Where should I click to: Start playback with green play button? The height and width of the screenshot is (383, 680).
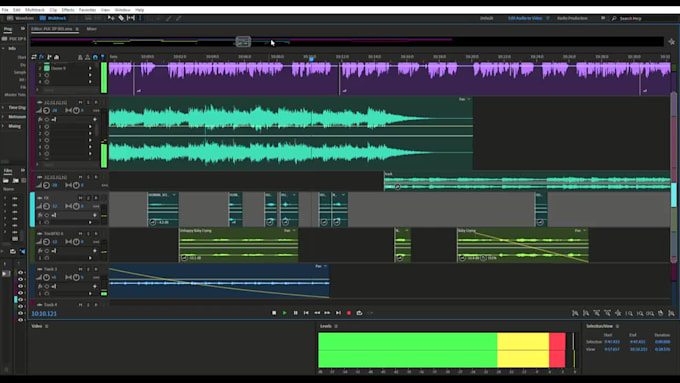click(x=284, y=313)
